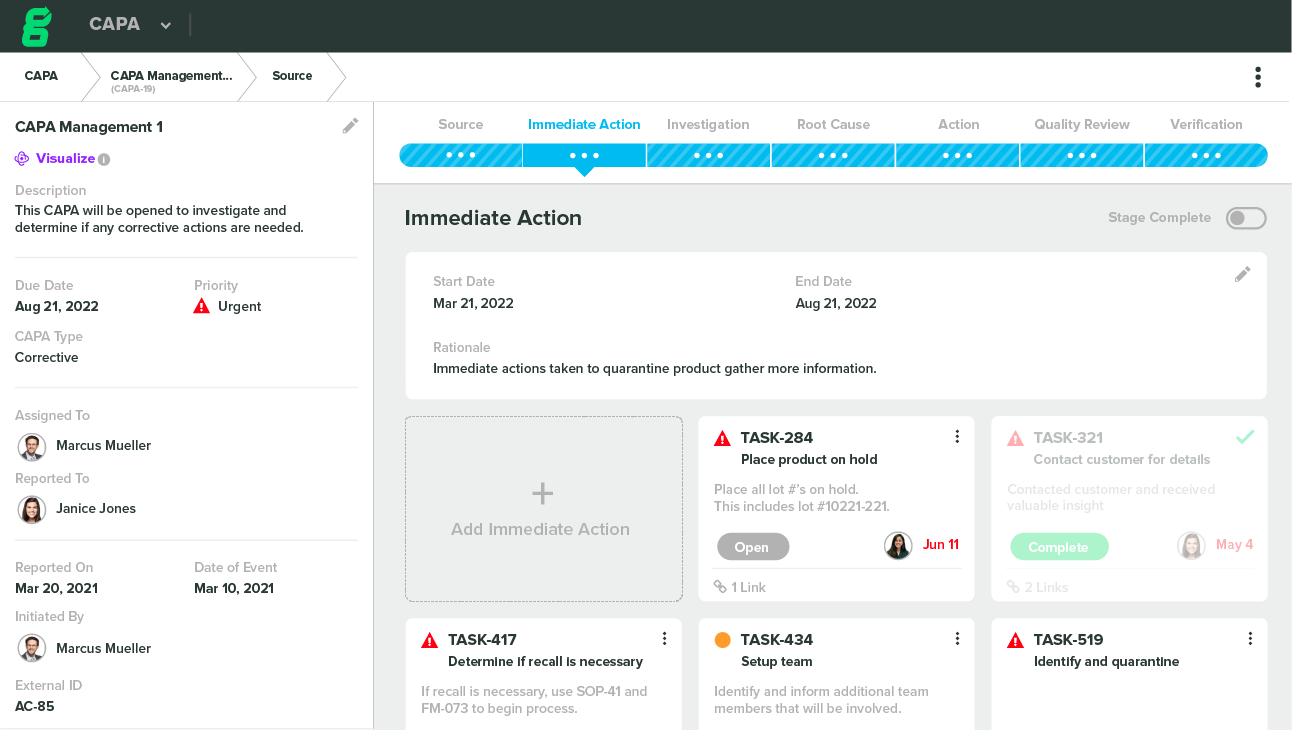Click Marcus Mueller avatar under Initiated By
1292x730 pixels.
tap(32, 648)
